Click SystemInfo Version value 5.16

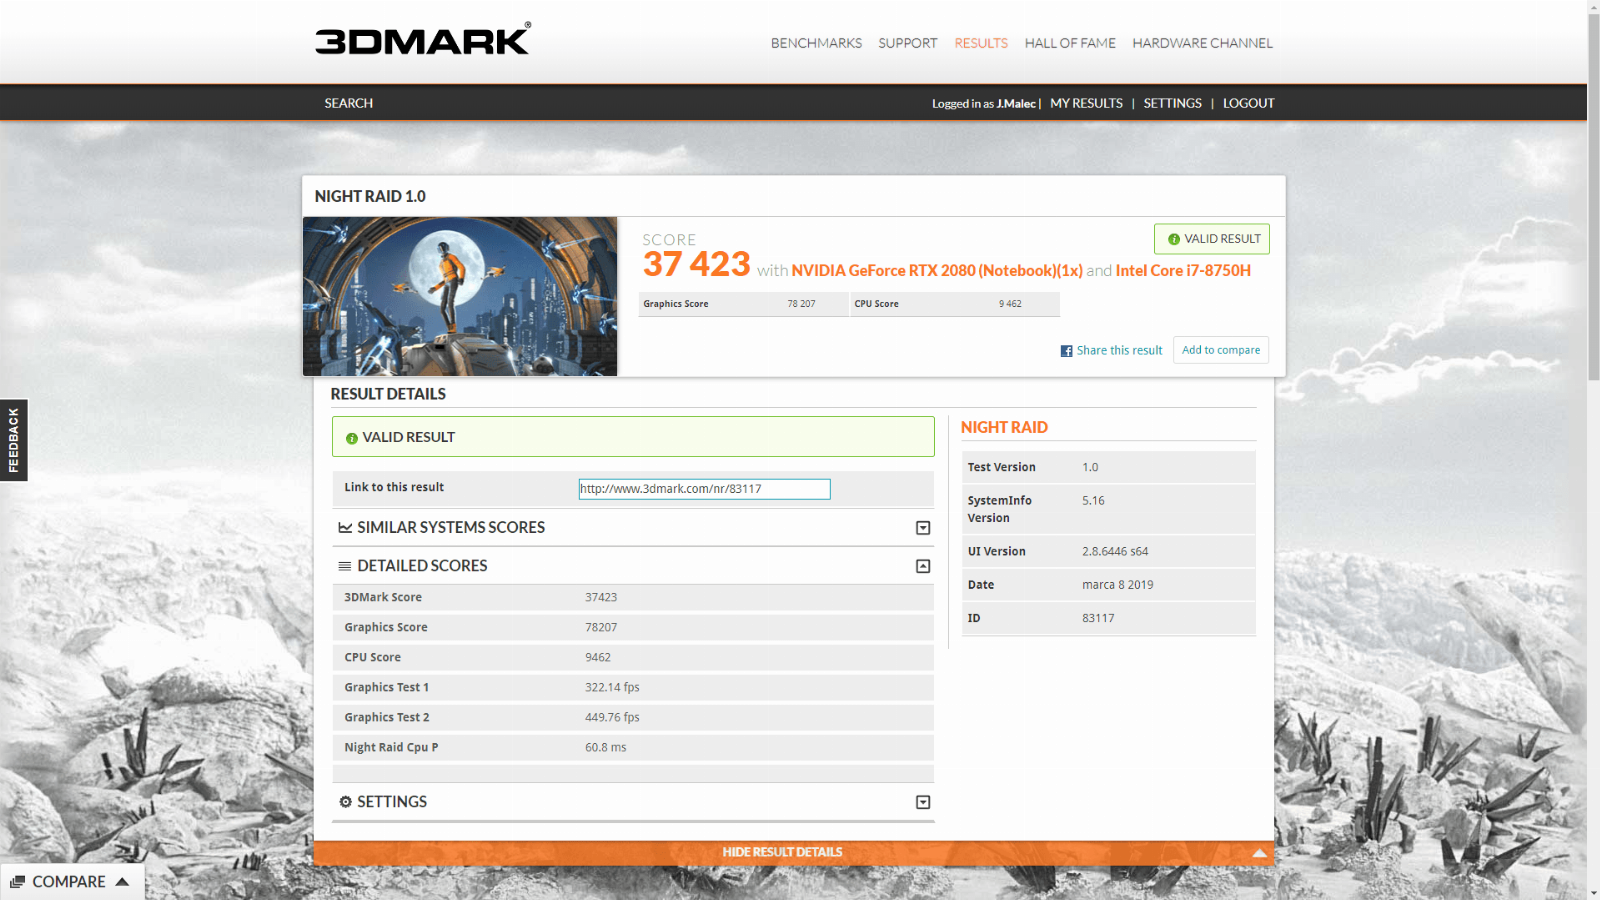pyautogui.click(x=1093, y=501)
